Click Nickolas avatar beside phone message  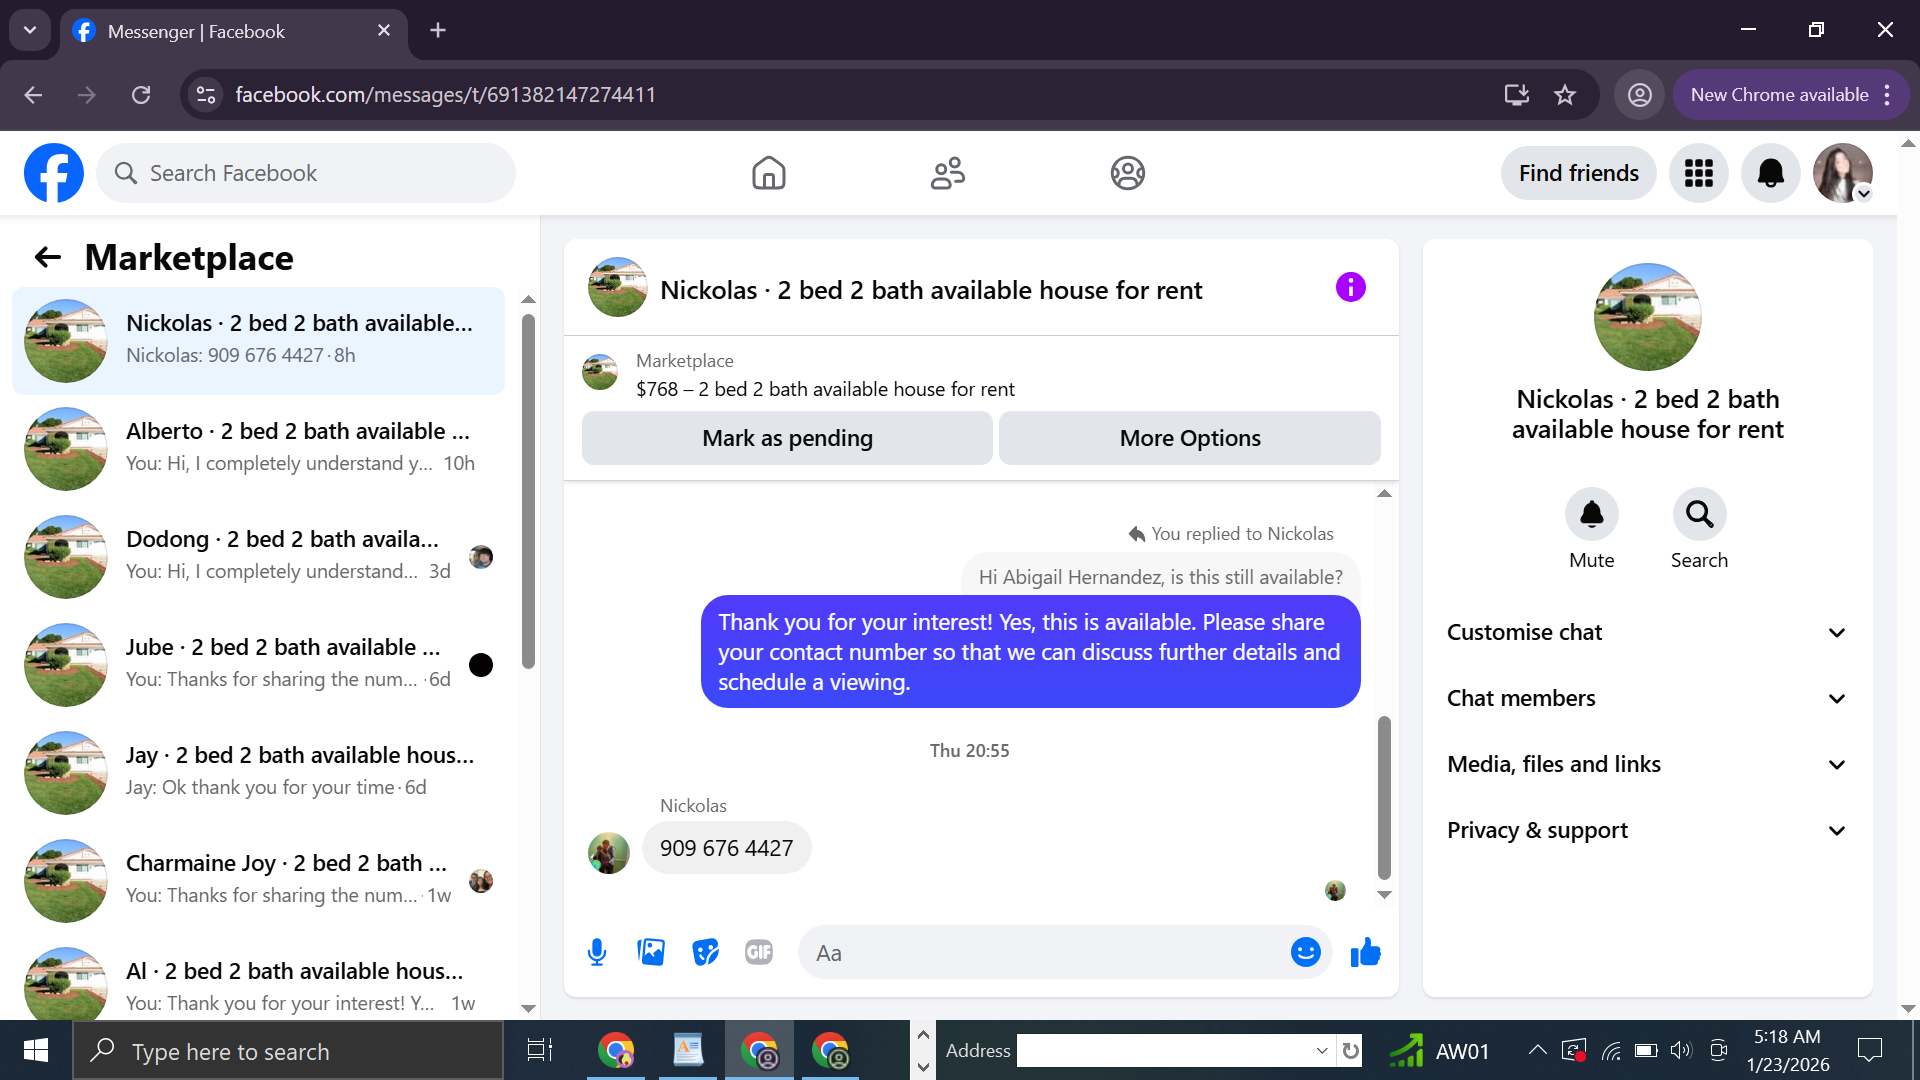pyautogui.click(x=609, y=853)
